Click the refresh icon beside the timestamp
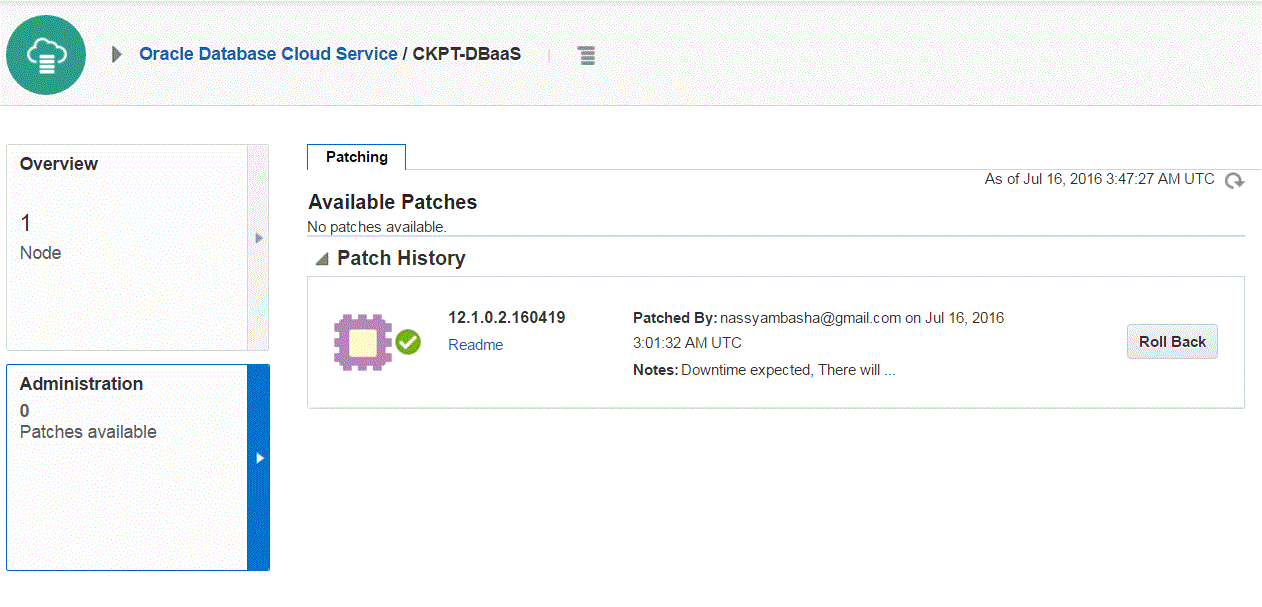Image resolution: width=1262 pixels, height=607 pixels. tap(1235, 181)
